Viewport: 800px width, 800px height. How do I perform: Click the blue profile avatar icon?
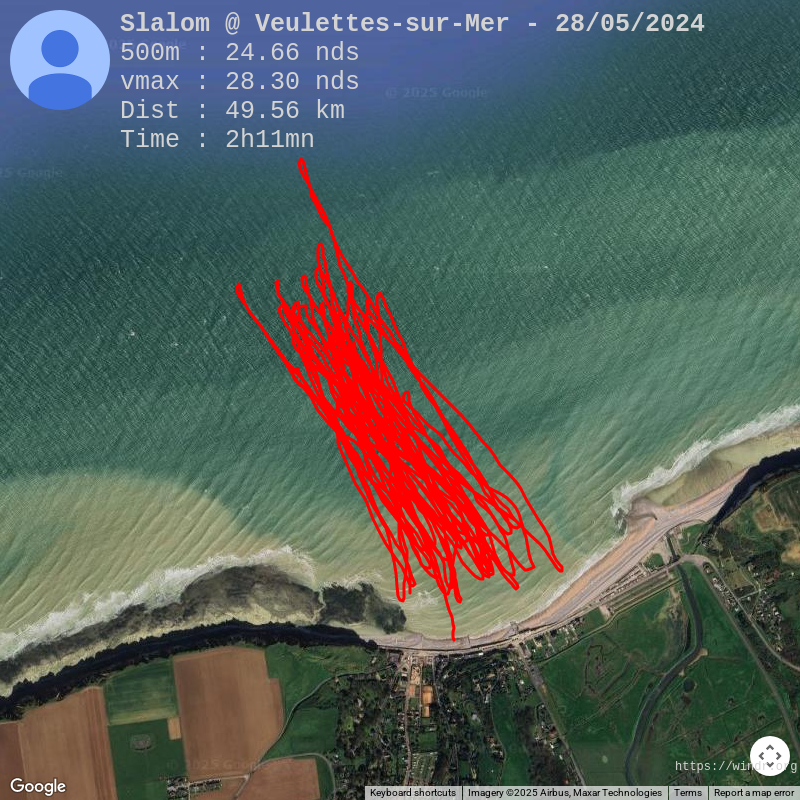point(60,60)
